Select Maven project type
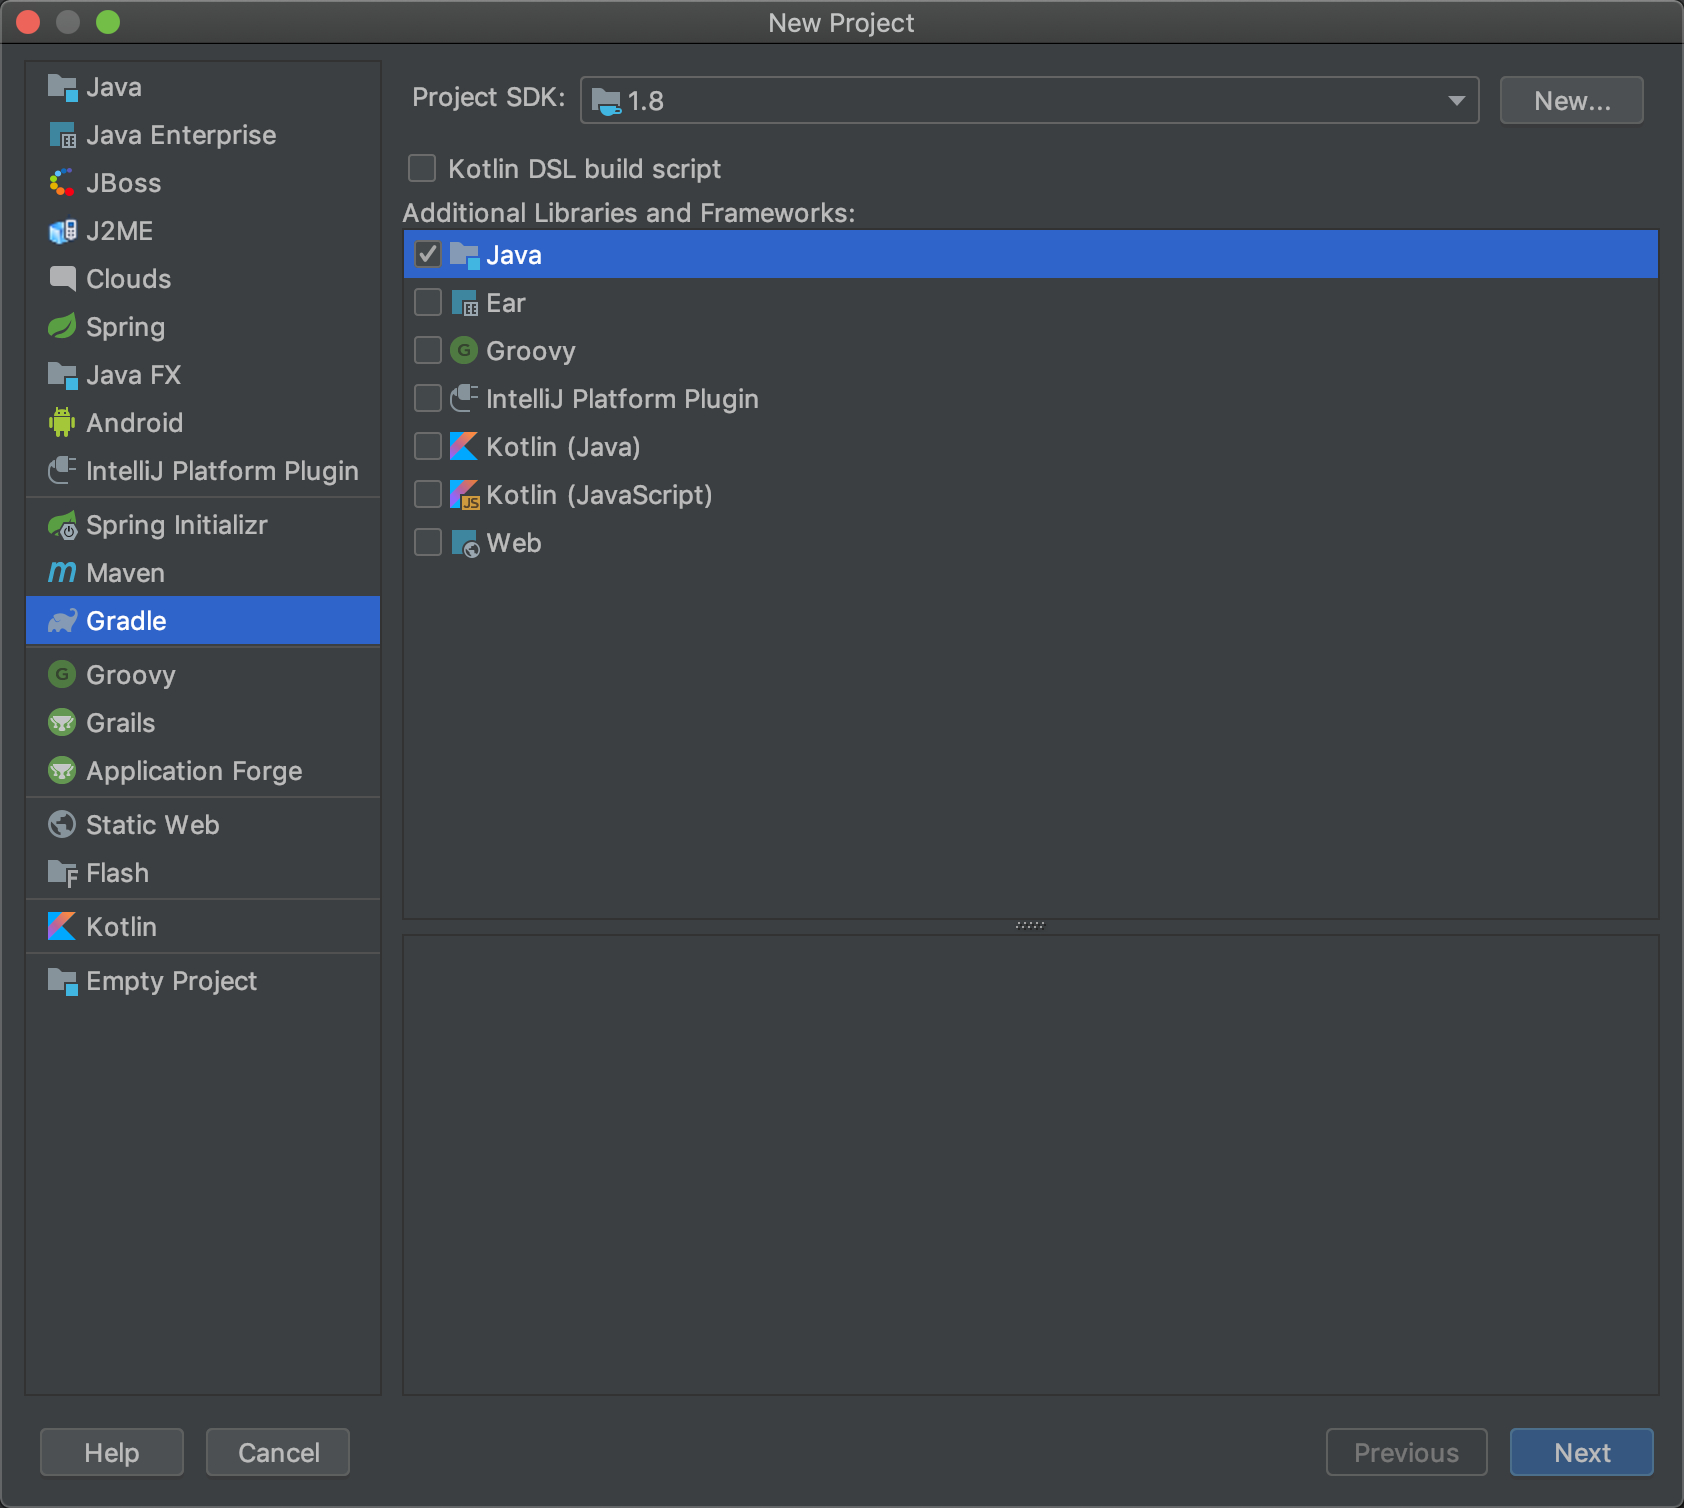The image size is (1684, 1508). [x=203, y=573]
